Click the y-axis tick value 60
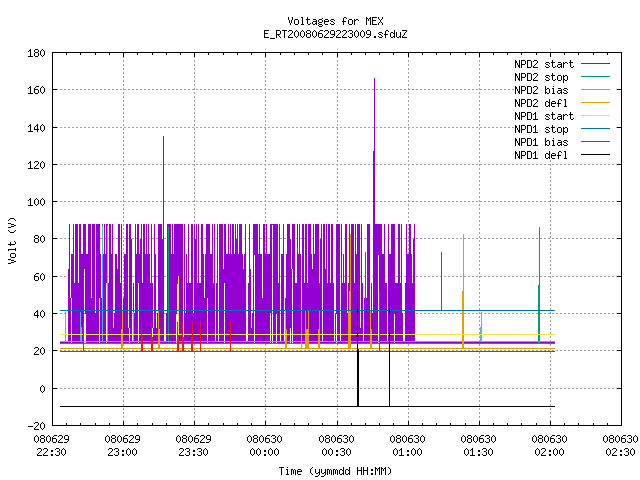Viewport: 640px width, 480px height. tap(39, 277)
